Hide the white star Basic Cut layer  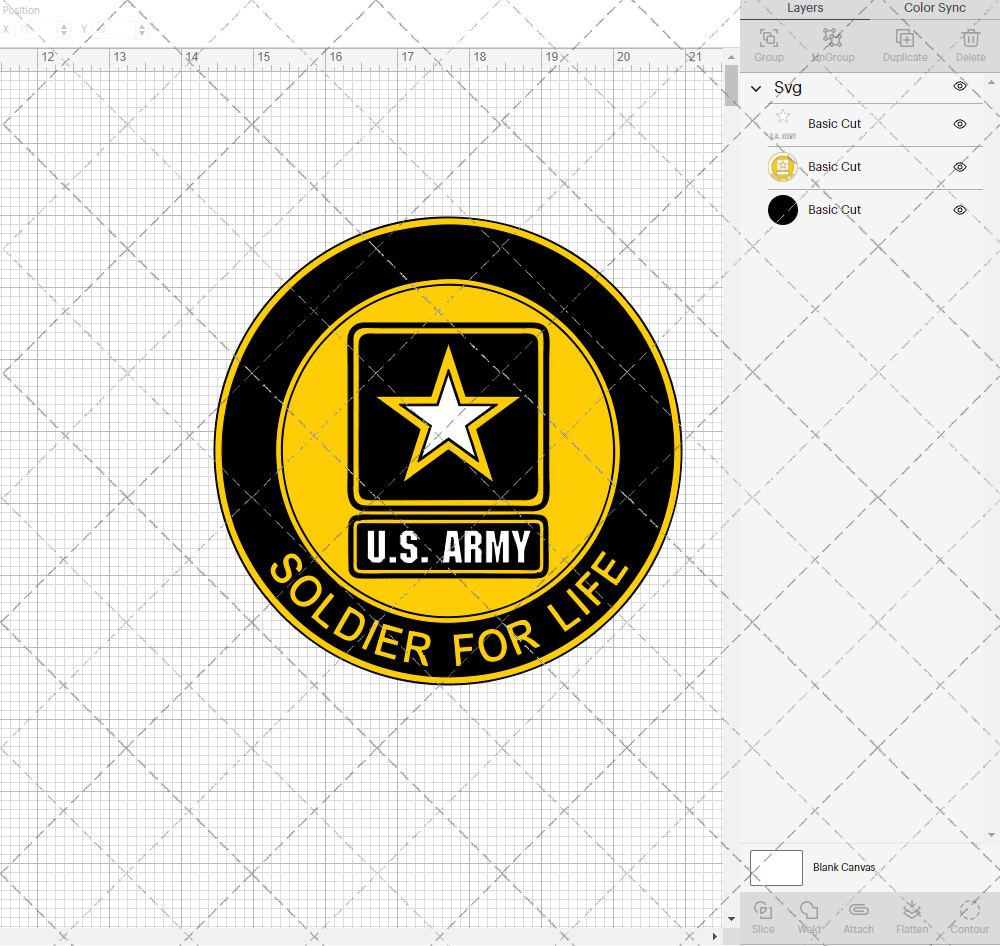coord(960,124)
